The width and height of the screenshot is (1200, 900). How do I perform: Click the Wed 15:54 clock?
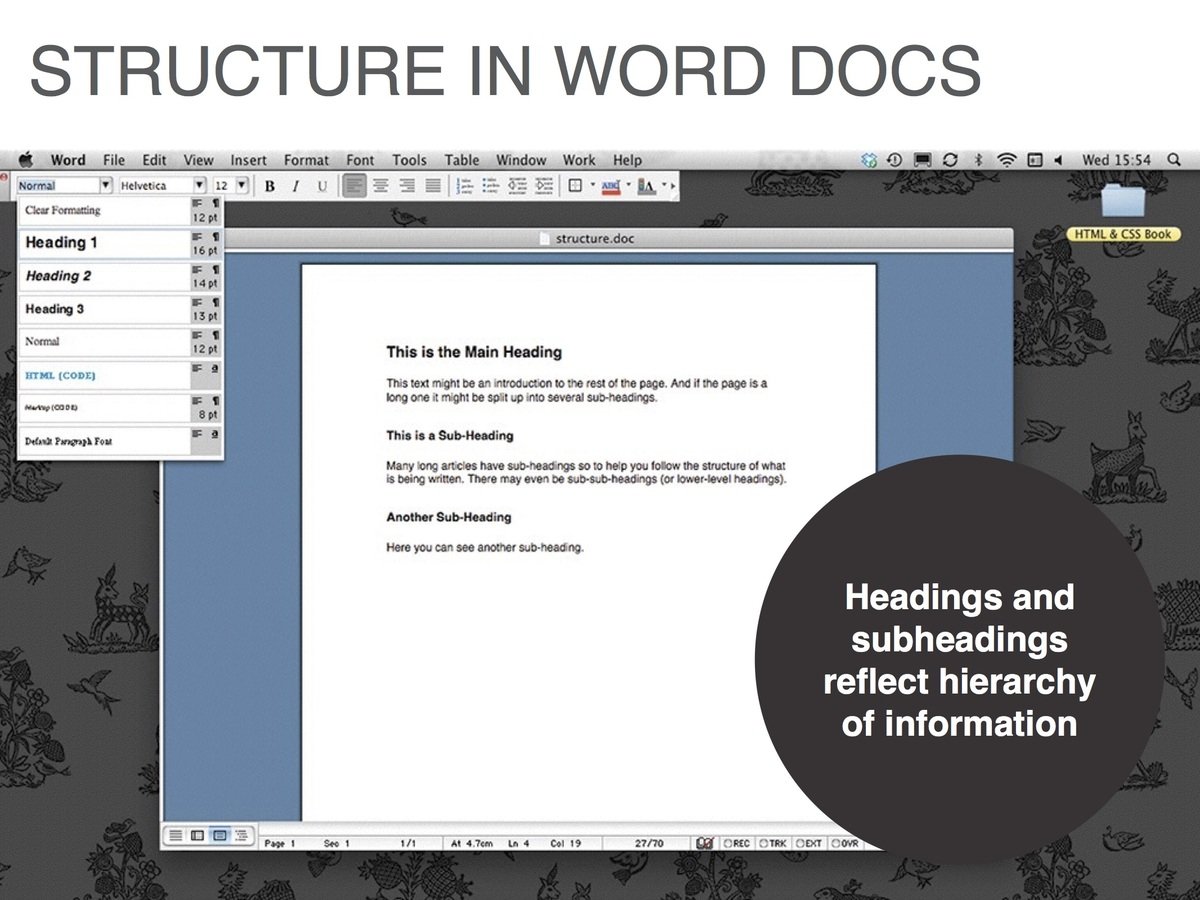click(x=1116, y=160)
